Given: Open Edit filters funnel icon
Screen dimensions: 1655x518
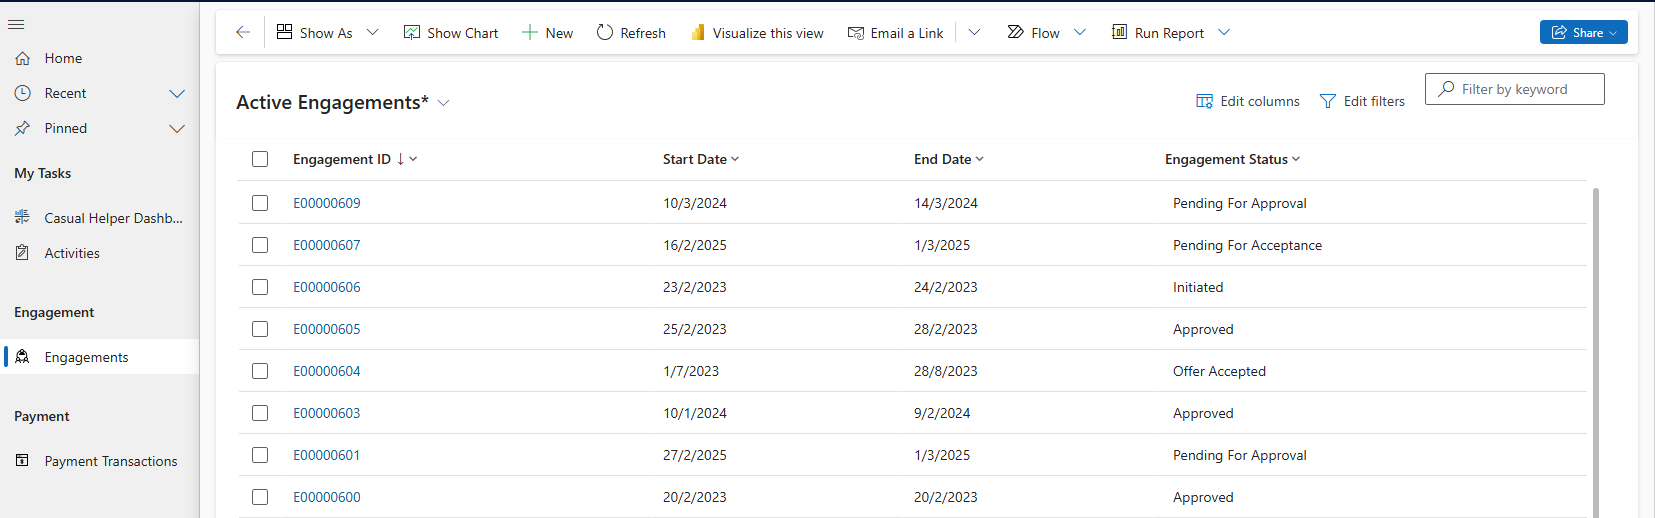Looking at the screenshot, I should point(1328,101).
